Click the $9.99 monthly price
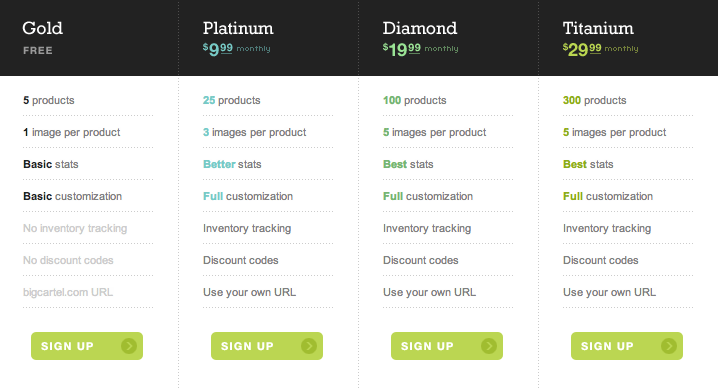The image size is (718, 389). (236, 49)
